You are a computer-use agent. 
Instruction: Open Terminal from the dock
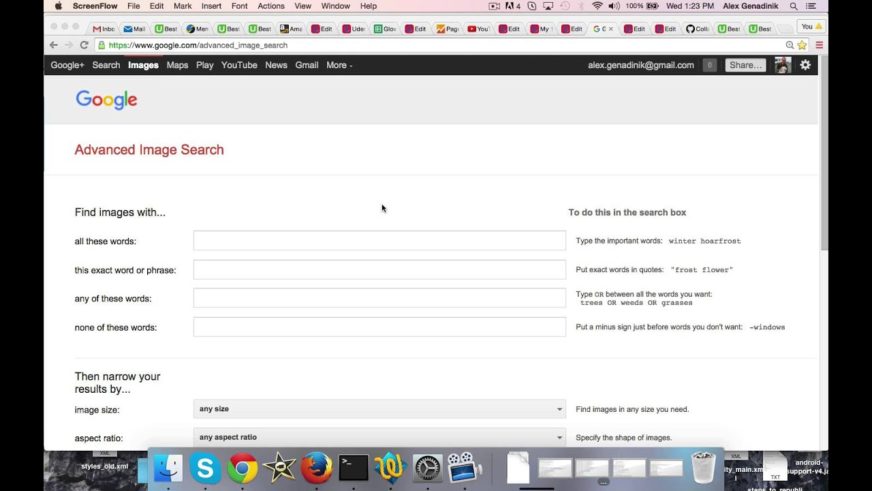tap(354, 468)
